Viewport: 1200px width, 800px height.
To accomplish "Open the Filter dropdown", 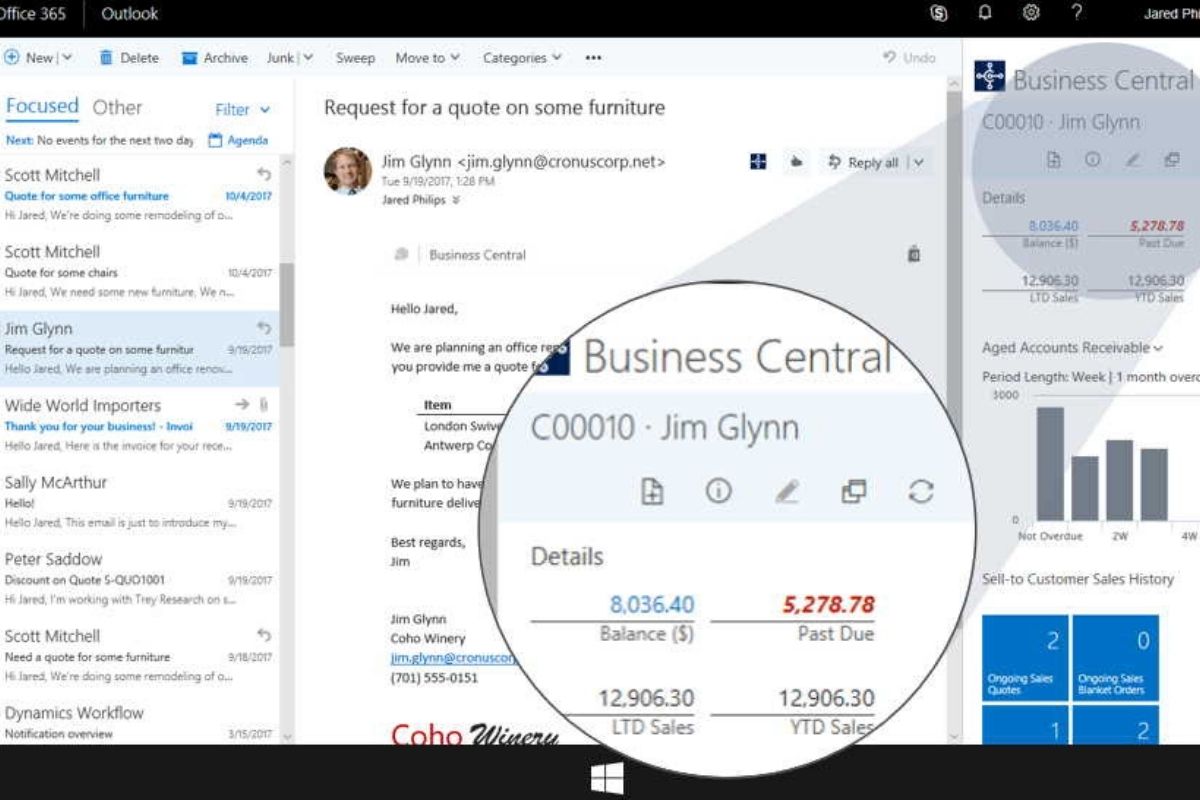I will [x=243, y=109].
